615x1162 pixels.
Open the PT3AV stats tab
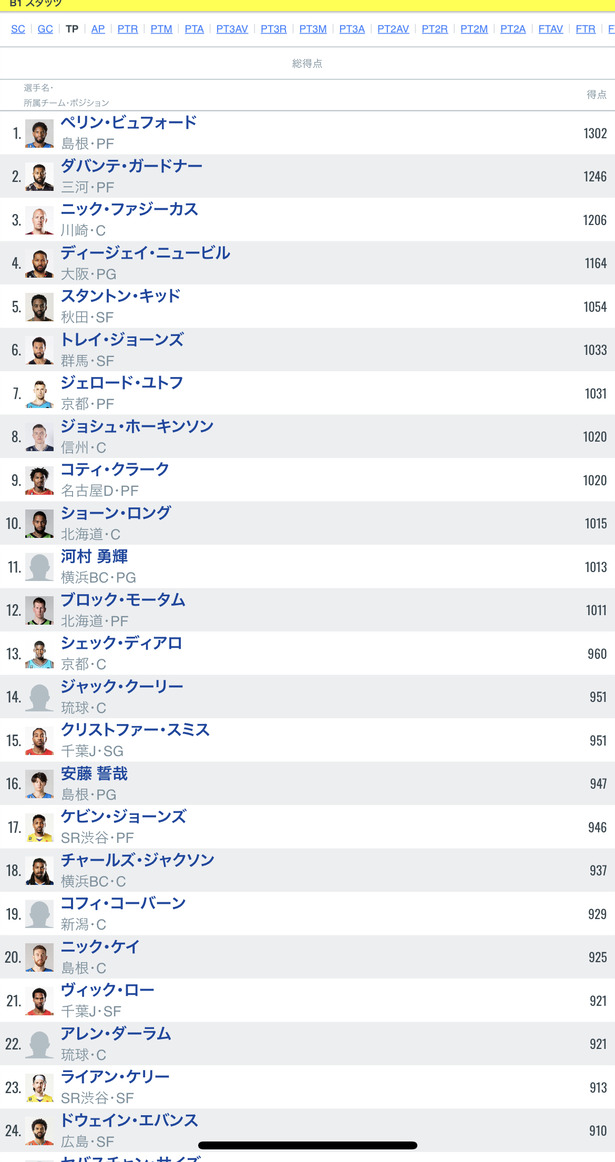pos(232,29)
